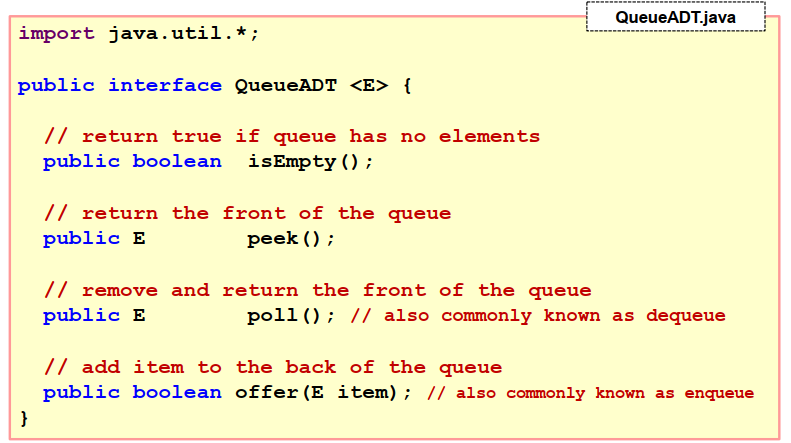The image size is (791, 443).
Task: Click the closing brace of the interface
Action: pos(24,418)
